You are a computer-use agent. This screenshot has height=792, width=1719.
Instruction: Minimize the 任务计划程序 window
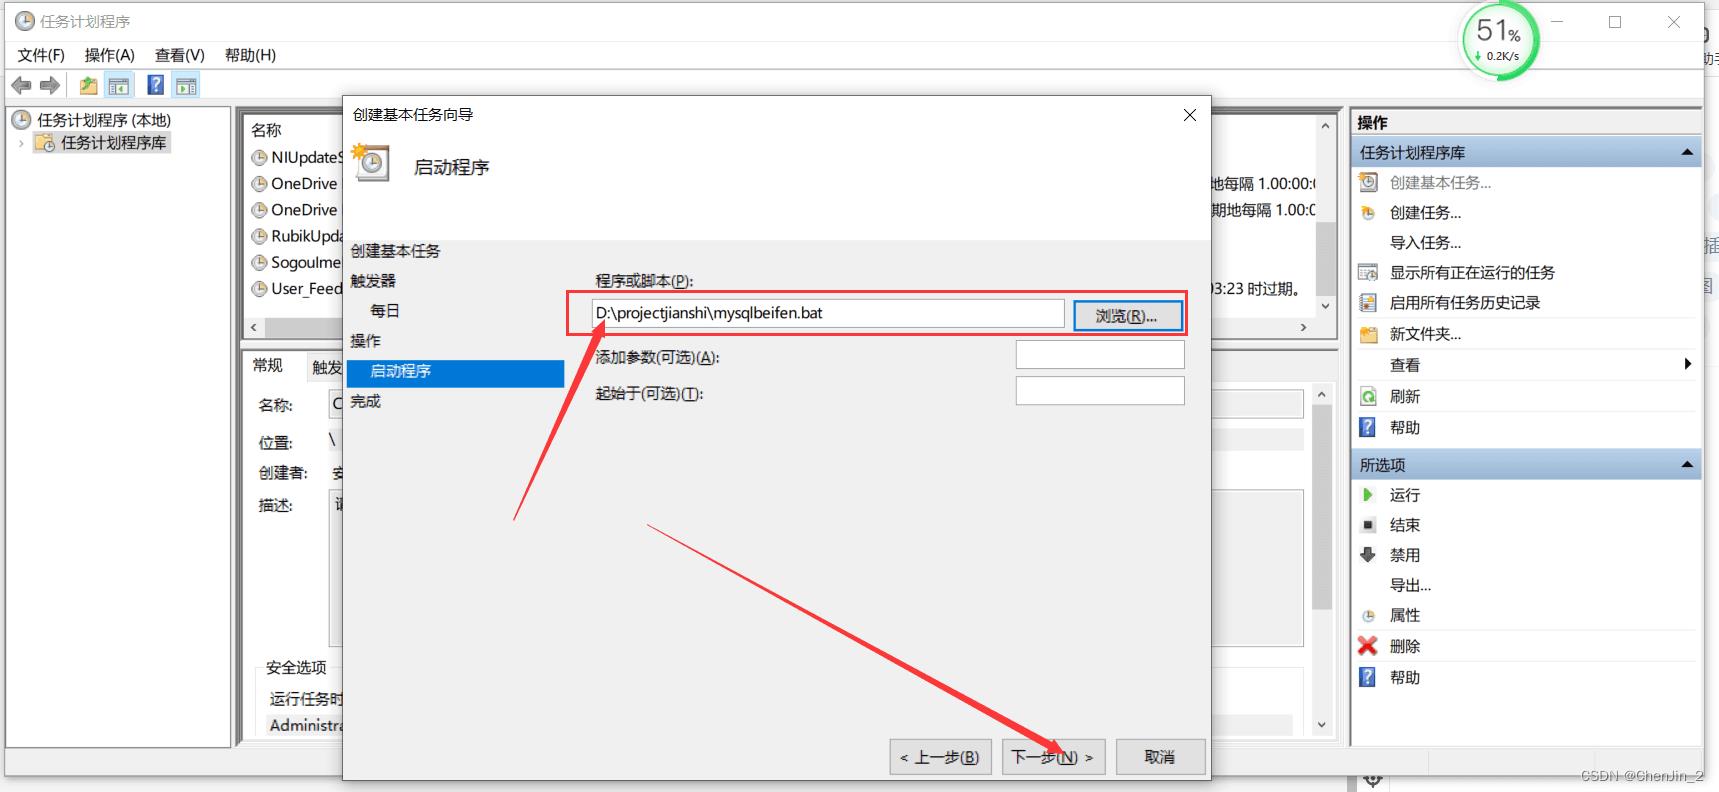1557,22
